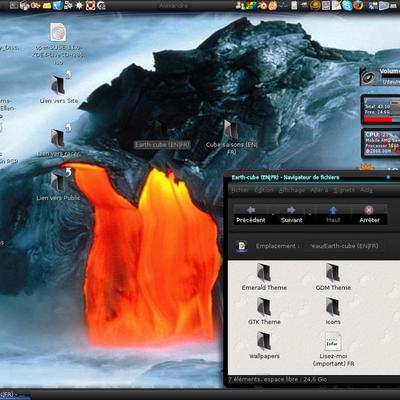Open the Précédent history dropdown arrow

click(272, 213)
